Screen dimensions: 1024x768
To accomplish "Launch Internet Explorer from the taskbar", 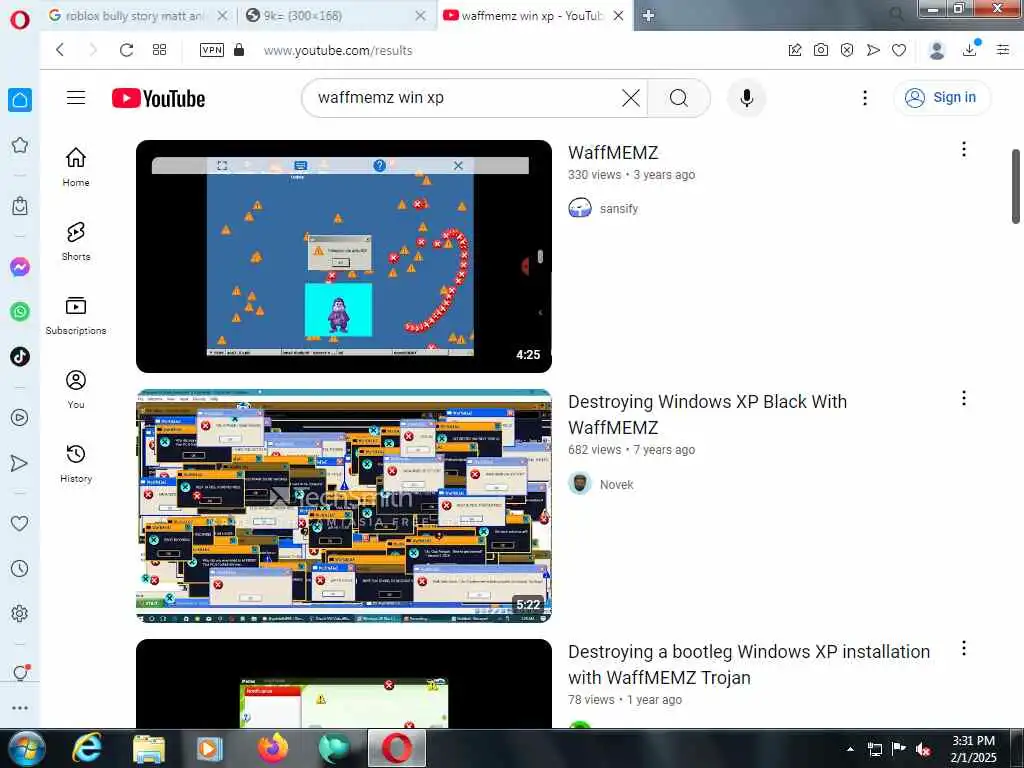I will point(86,748).
